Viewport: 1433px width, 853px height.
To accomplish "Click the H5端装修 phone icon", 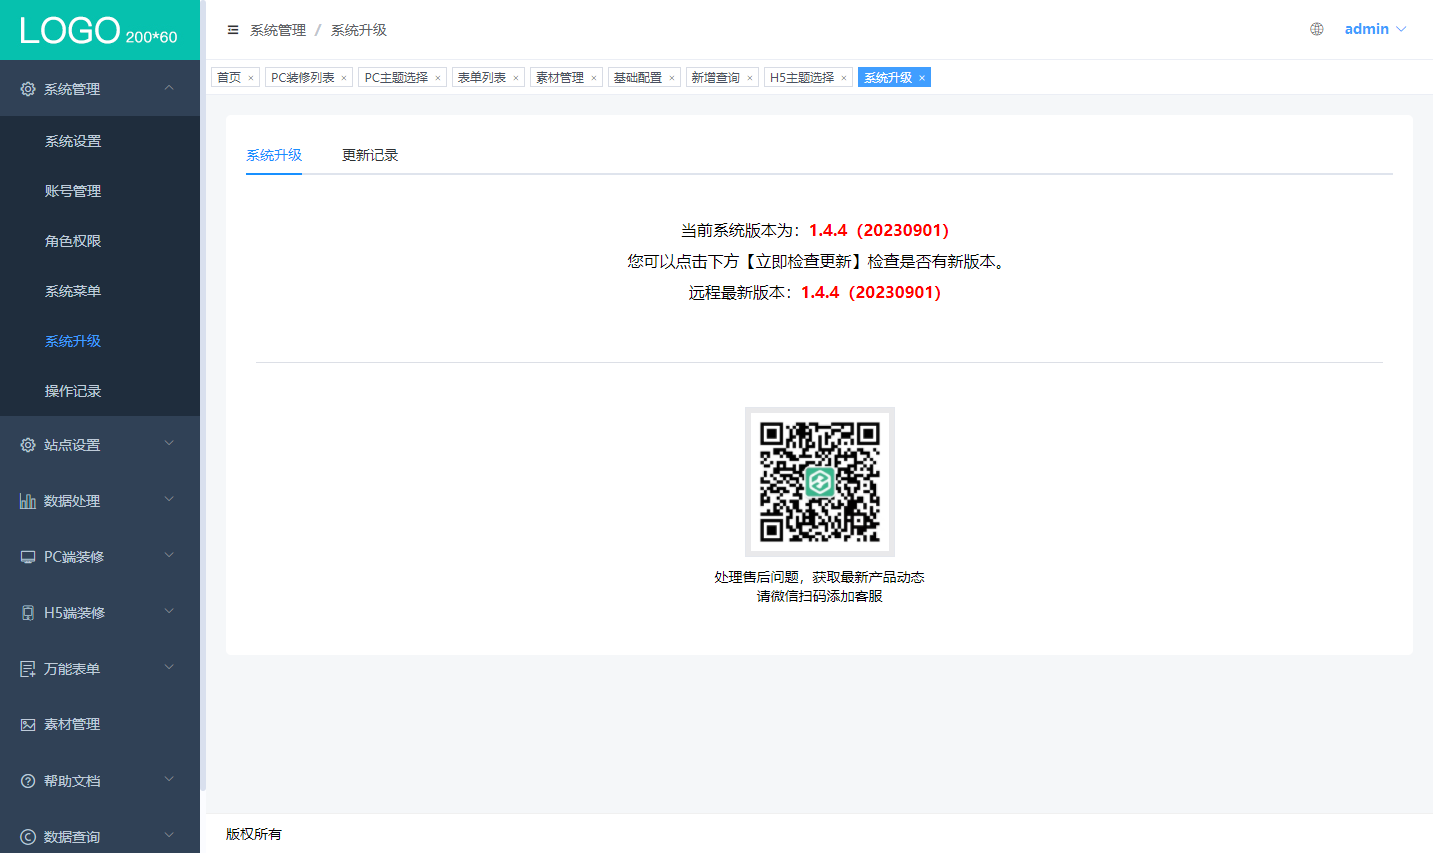I will [28, 613].
